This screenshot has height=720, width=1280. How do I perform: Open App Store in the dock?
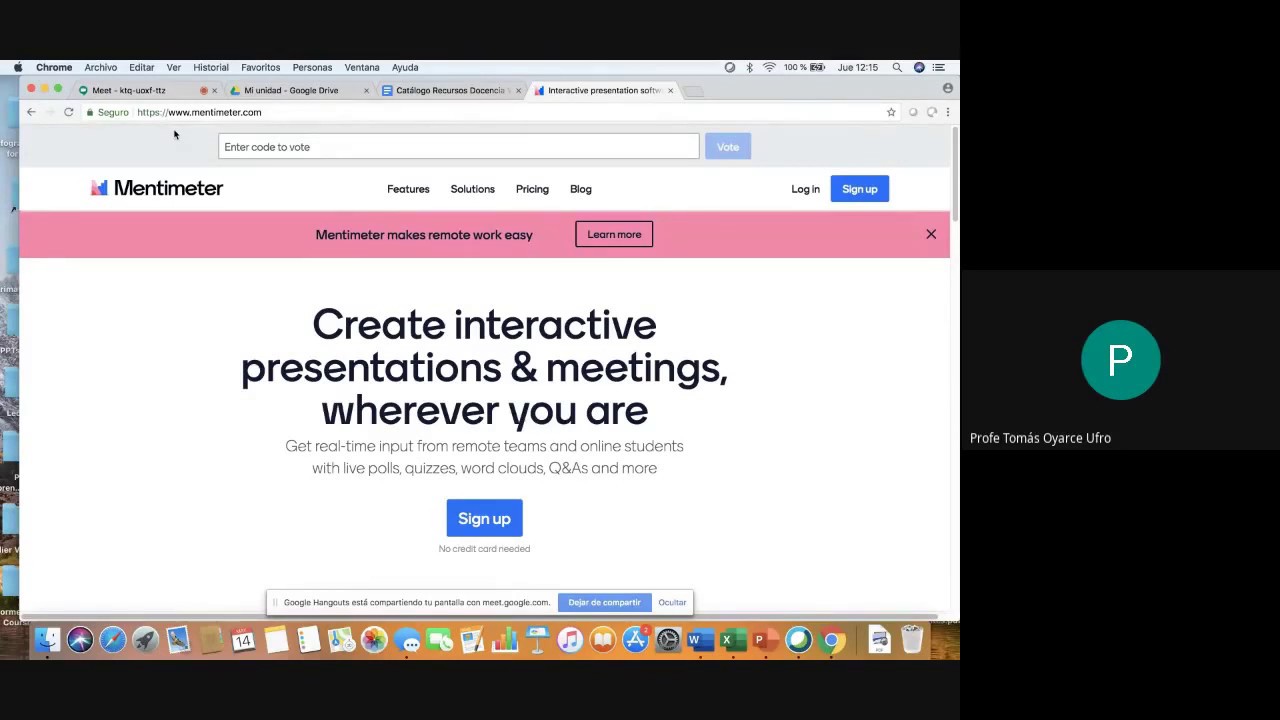tap(635, 639)
